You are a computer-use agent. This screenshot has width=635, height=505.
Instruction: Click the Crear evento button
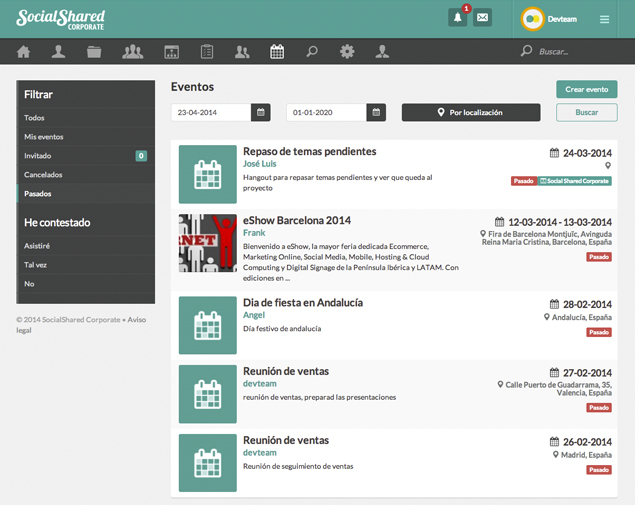pyautogui.click(x=586, y=89)
